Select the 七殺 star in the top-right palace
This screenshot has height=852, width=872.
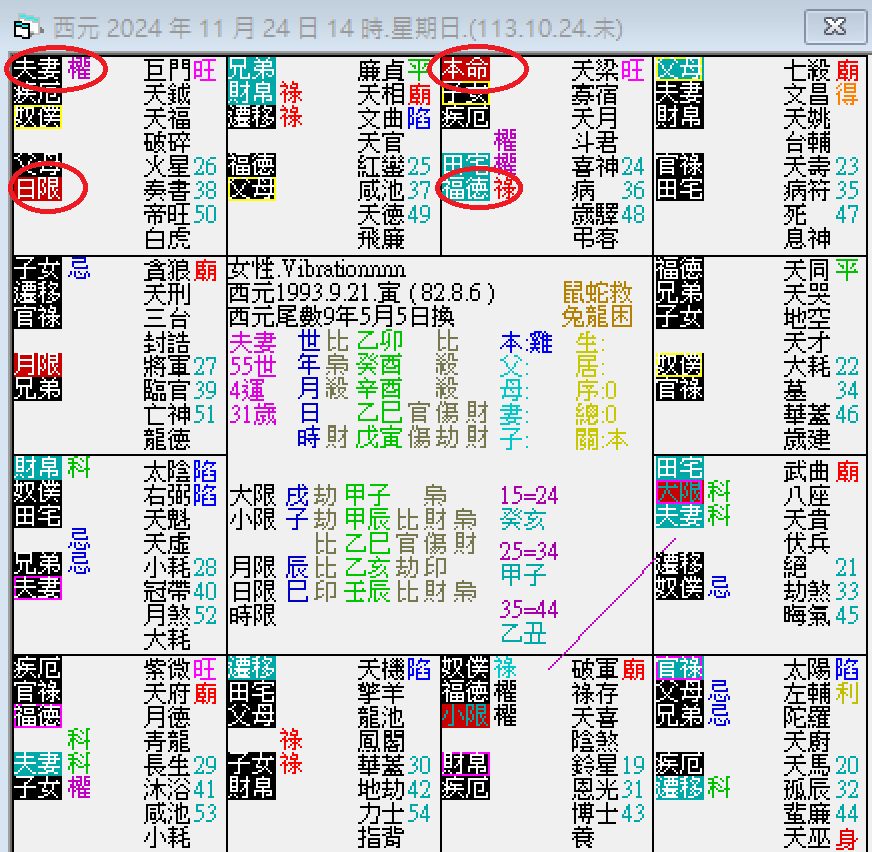coord(804,70)
